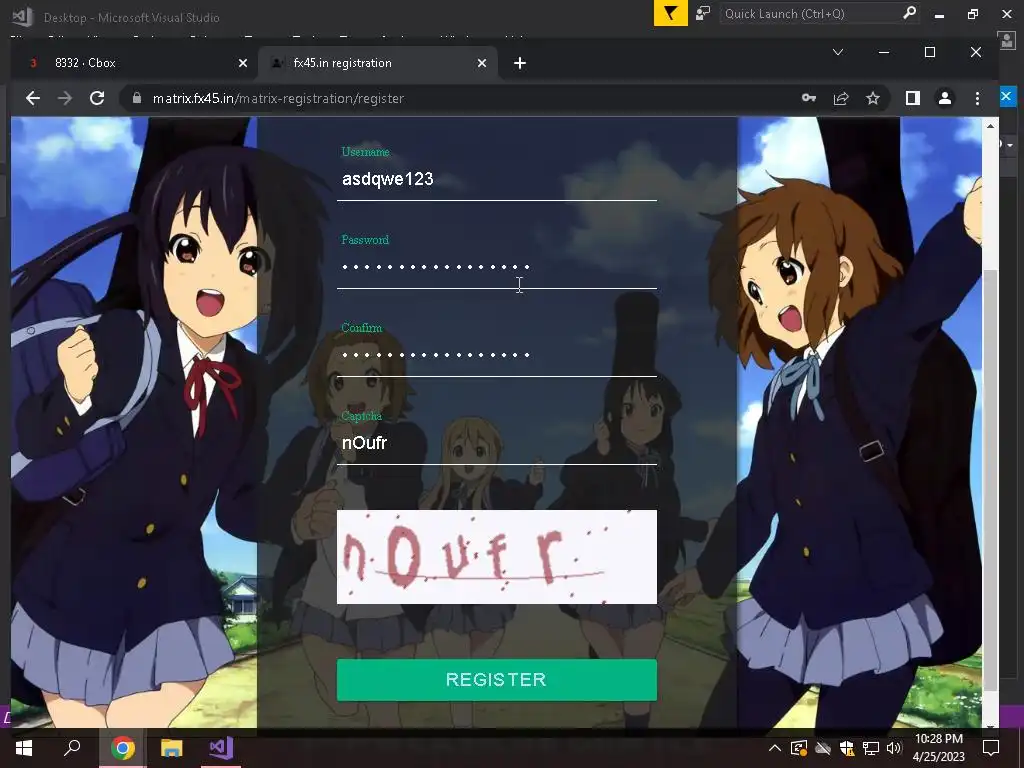Click the Visual Studio logo icon

point(22,16)
